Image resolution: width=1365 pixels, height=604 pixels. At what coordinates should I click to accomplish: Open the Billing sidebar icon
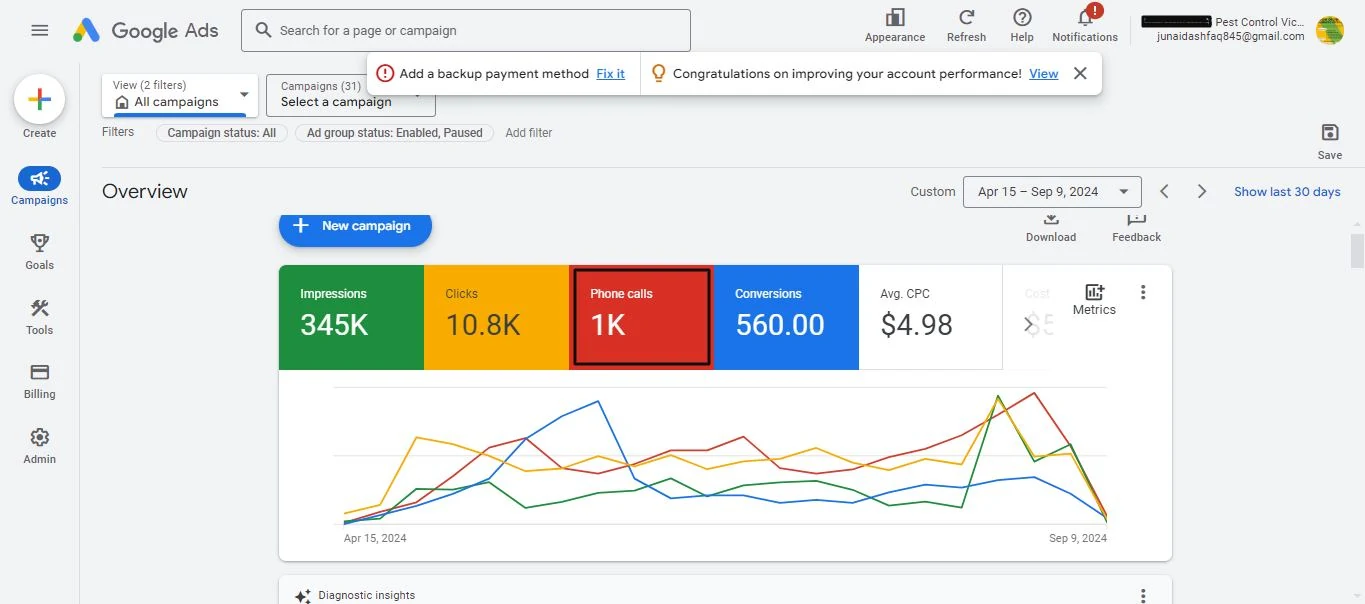point(40,372)
